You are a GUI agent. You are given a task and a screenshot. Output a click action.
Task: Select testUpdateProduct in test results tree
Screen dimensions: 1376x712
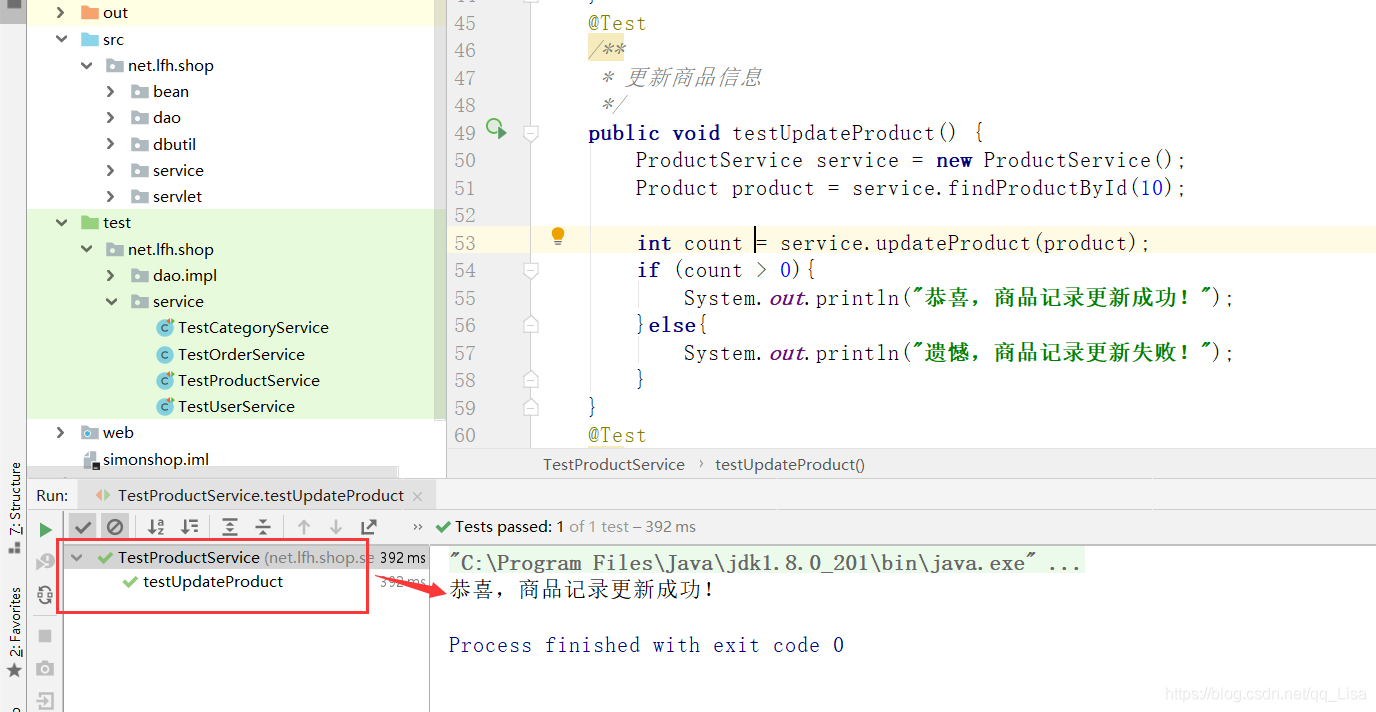213,582
